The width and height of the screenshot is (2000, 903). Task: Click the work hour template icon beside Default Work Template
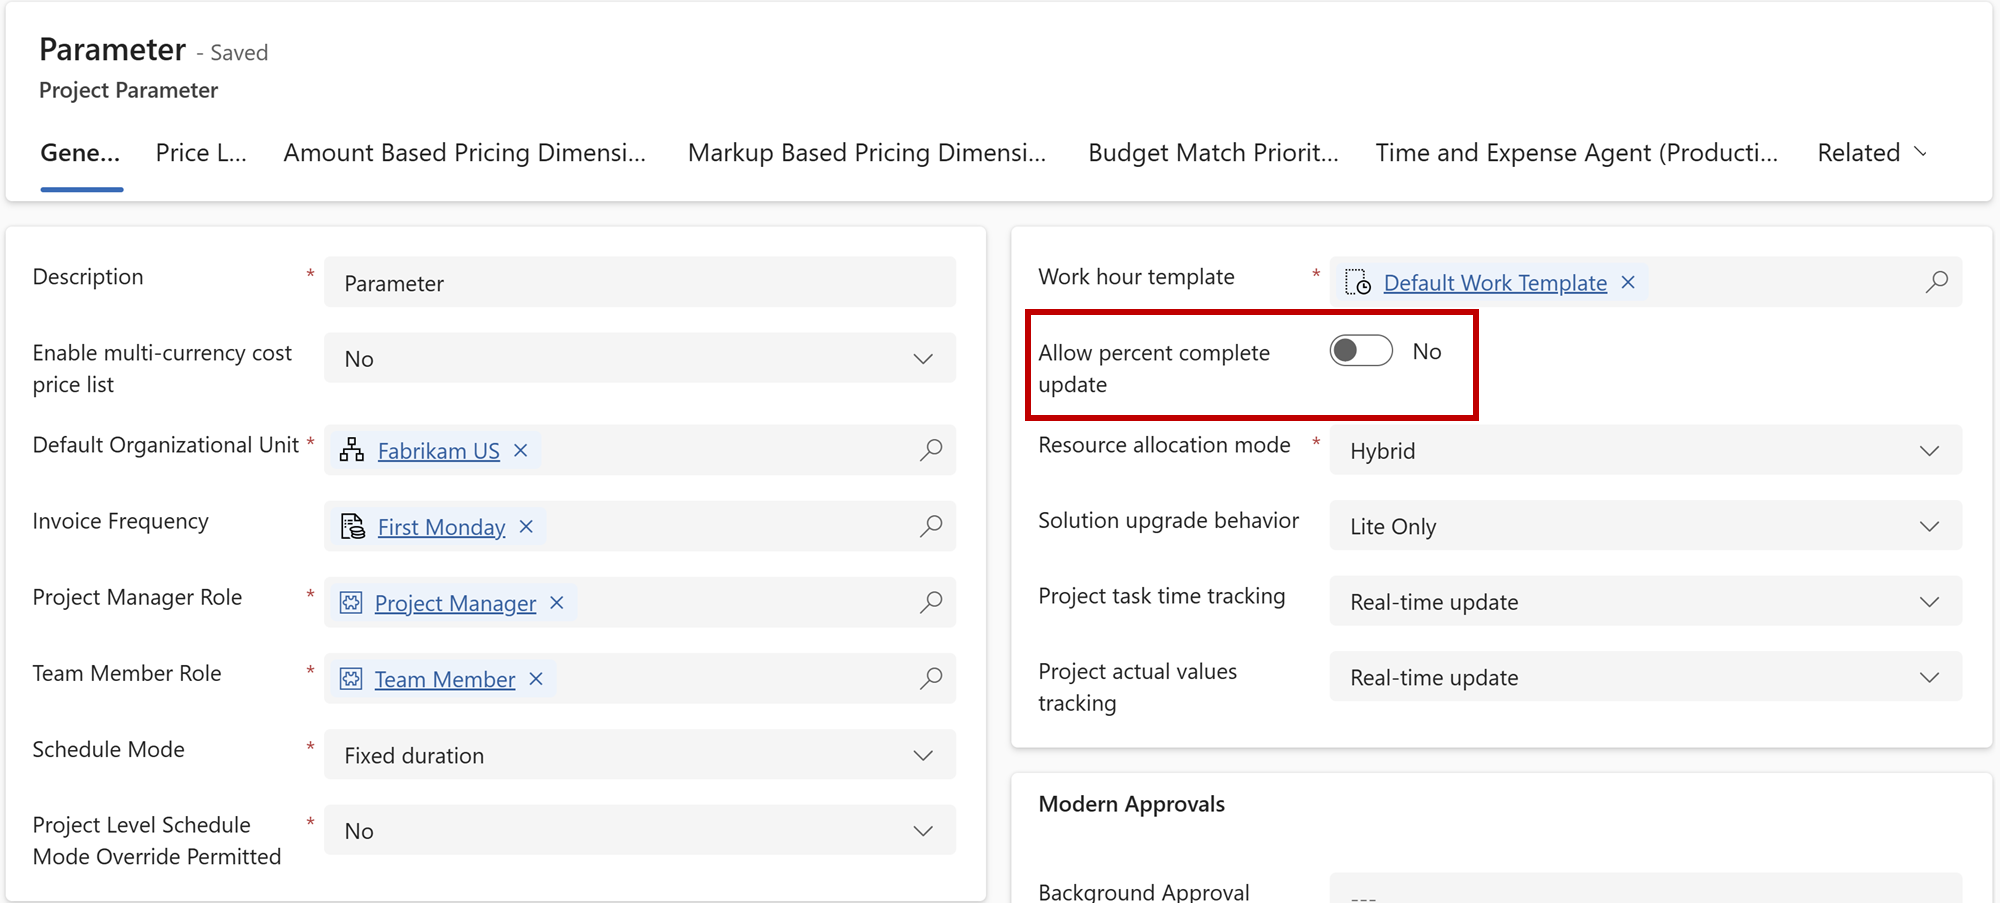tap(1359, 282)
